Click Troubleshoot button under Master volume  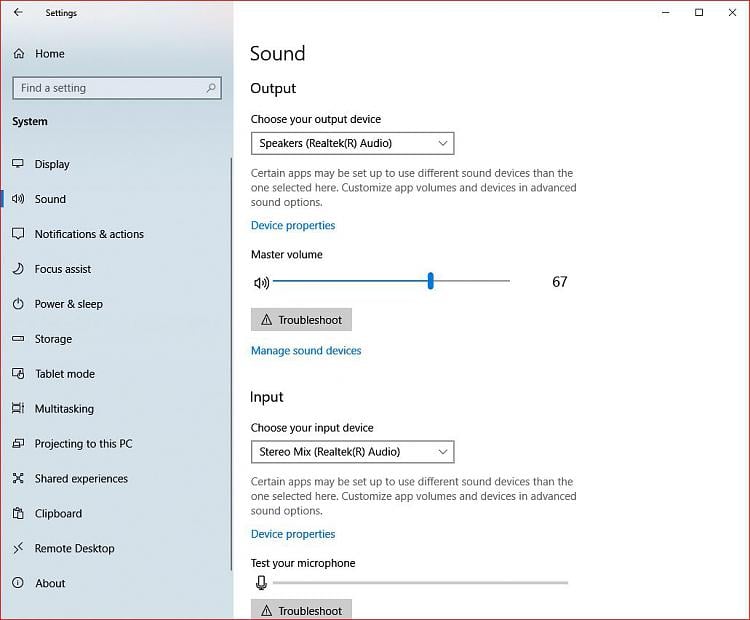(301, 320)
